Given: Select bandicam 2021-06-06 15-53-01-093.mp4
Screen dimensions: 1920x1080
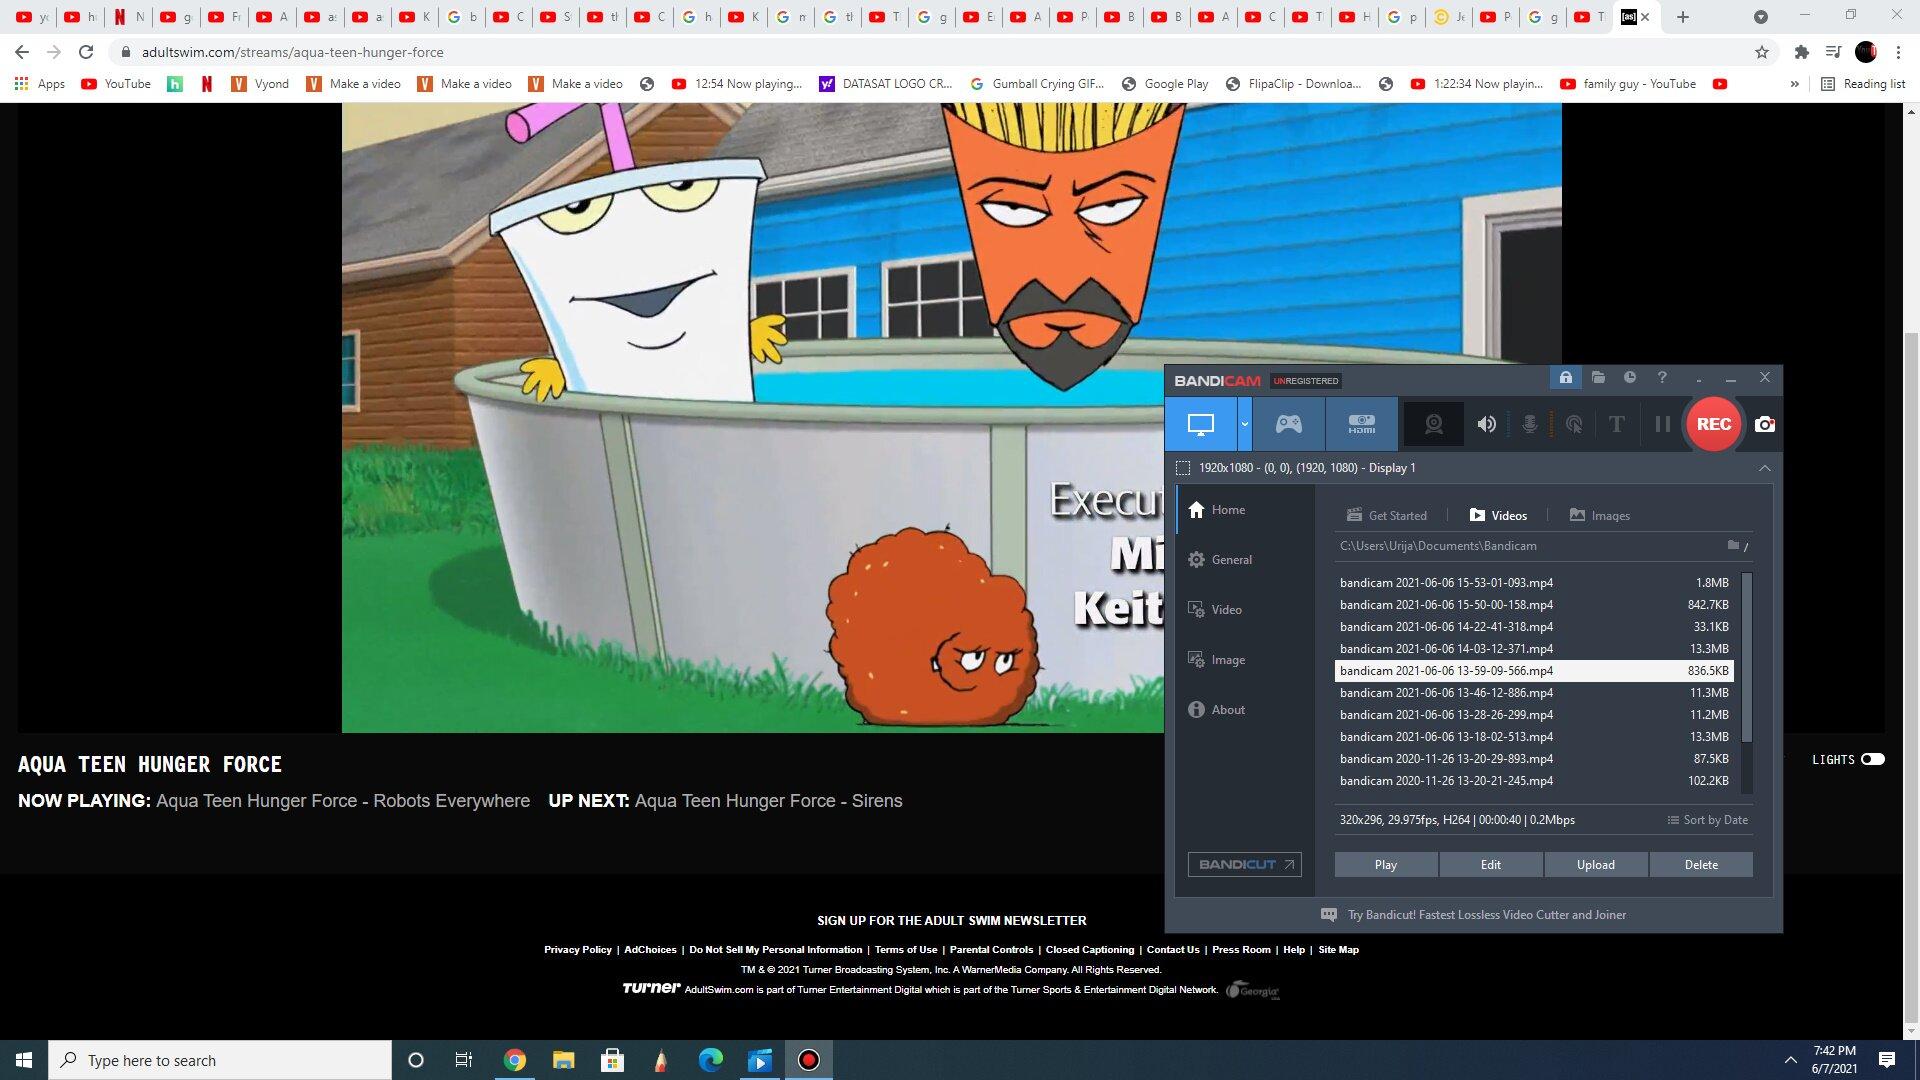Looking at the screenshot, I should (x=1534, y=583).
